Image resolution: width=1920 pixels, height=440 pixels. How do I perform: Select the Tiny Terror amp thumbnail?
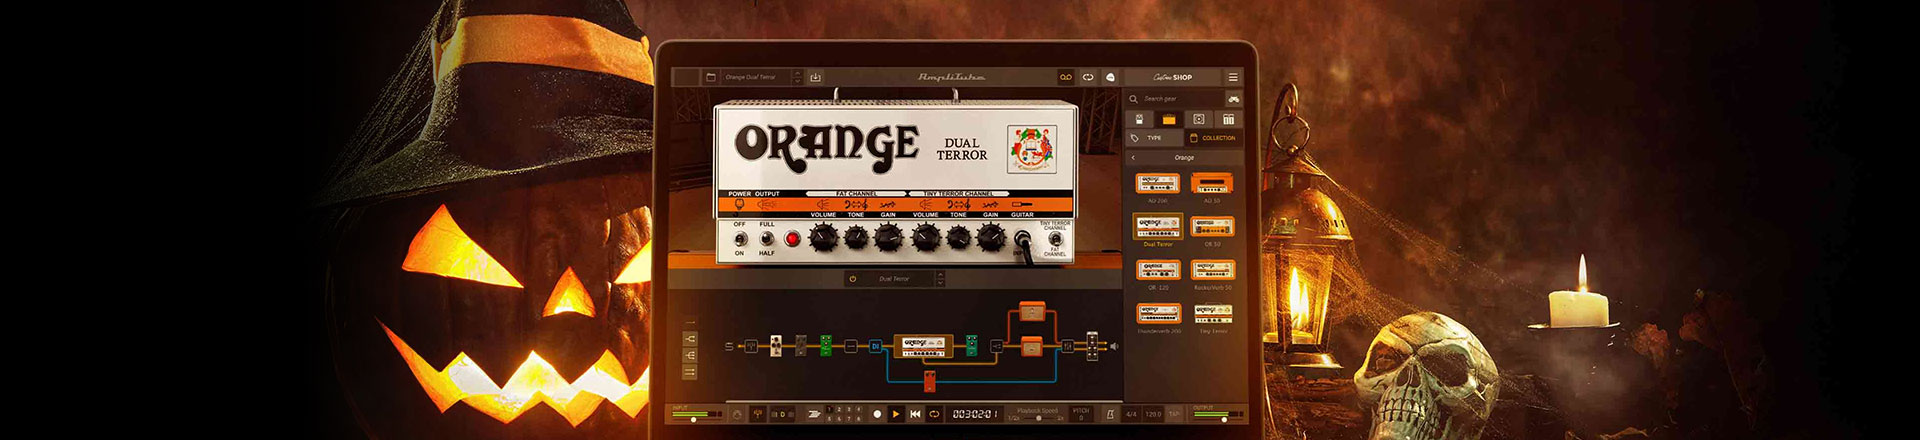coord(1212,313)
